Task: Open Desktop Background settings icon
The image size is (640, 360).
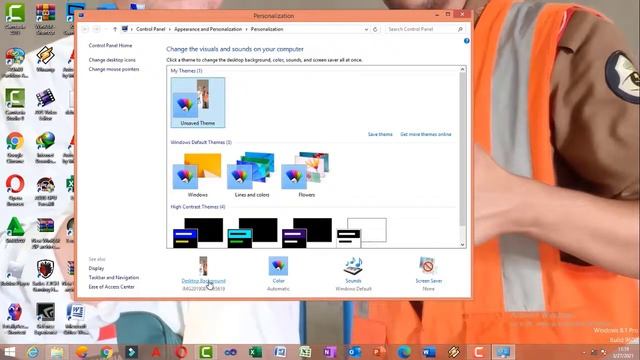Action: (x=203, y=266)
